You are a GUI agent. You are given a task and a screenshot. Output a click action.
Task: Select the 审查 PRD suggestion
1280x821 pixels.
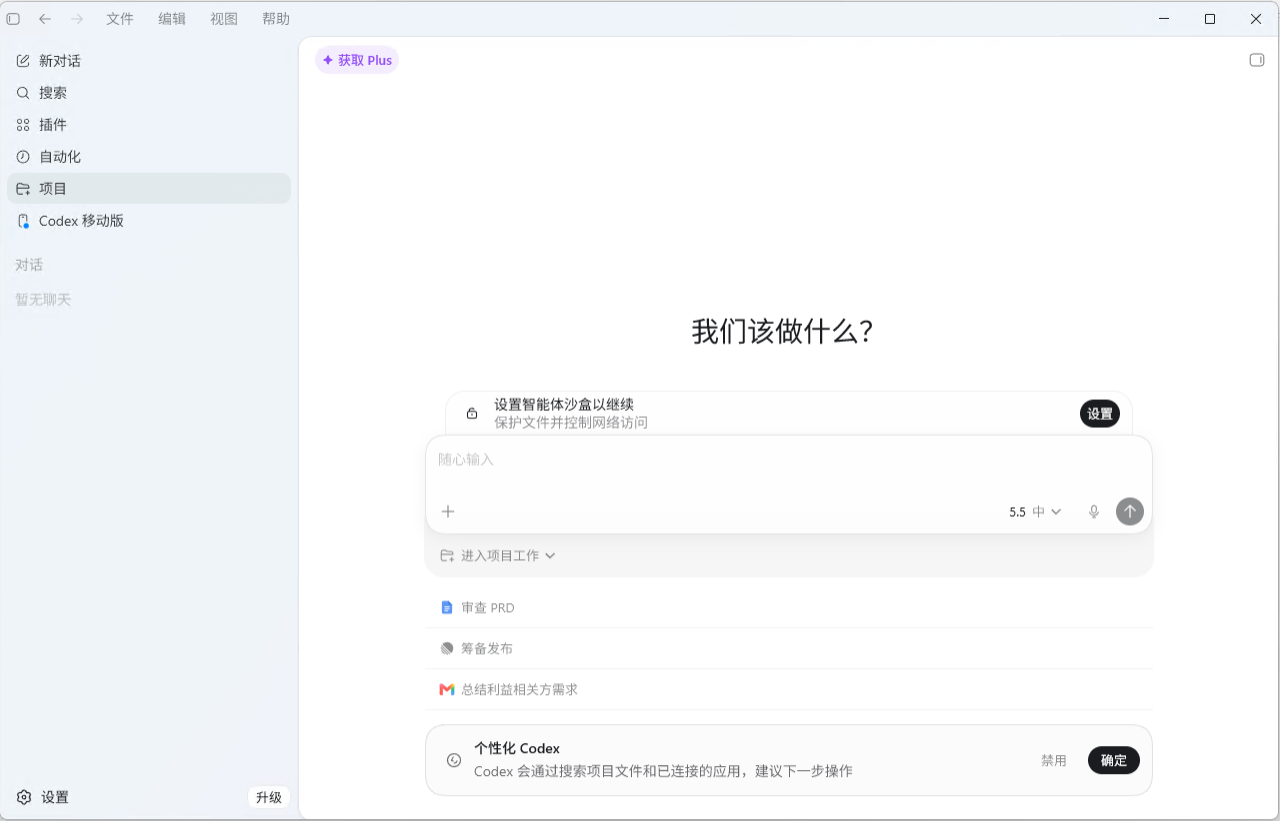point(789,608)
